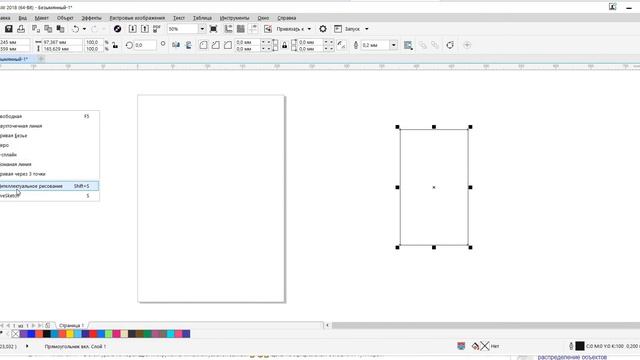This screenshot has width=640, height=360.
Task: Click the object width field 97,367 мм
Action: [x=62, y=42]
